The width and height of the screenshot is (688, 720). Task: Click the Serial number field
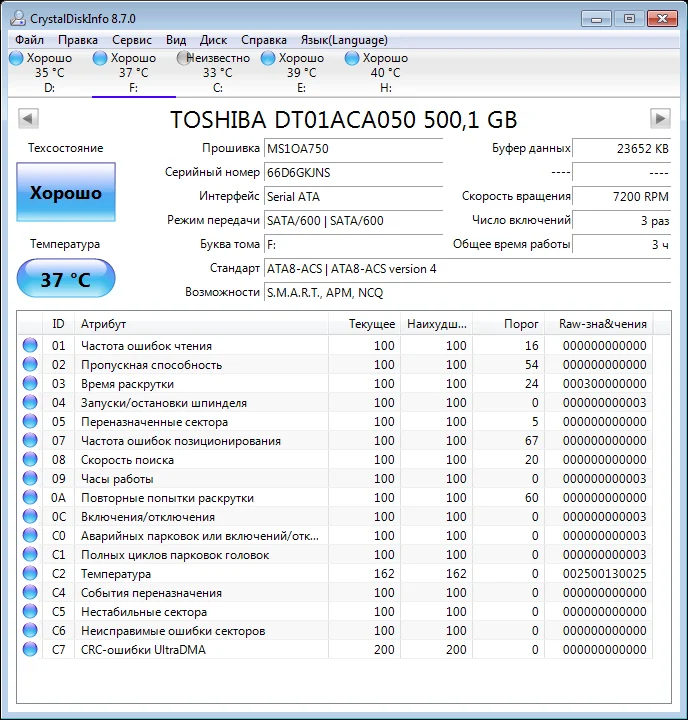352,172
